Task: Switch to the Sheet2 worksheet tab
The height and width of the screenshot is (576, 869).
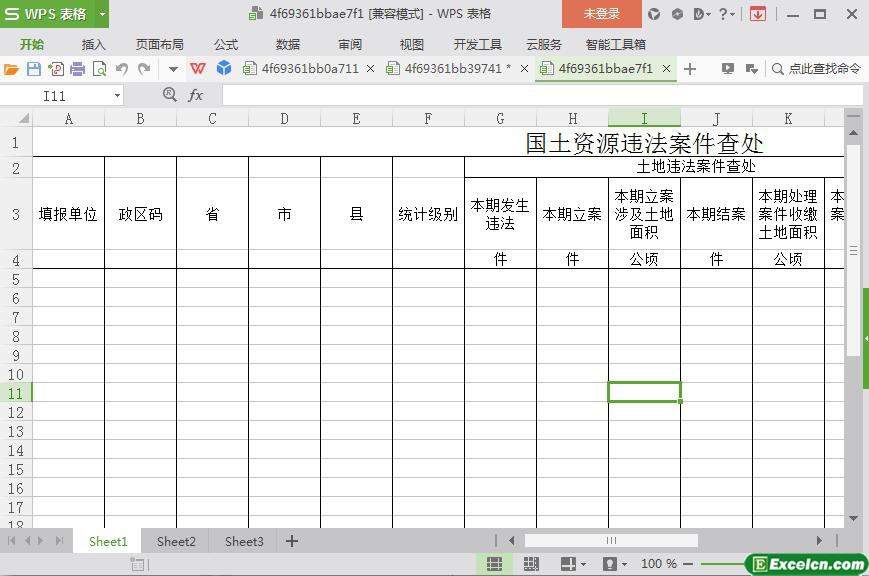Action: click(x=176, y=541)
